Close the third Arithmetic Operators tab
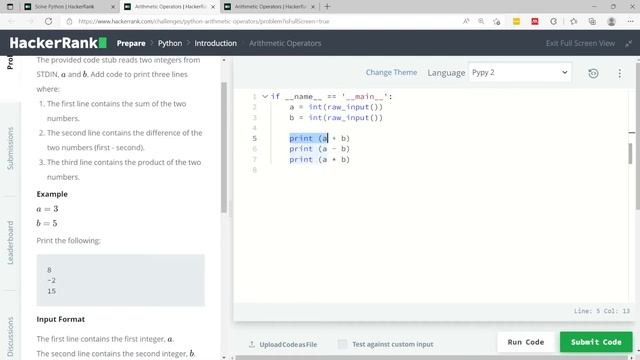The width and height of the screenshot is (640, 360). click(313, 7)
